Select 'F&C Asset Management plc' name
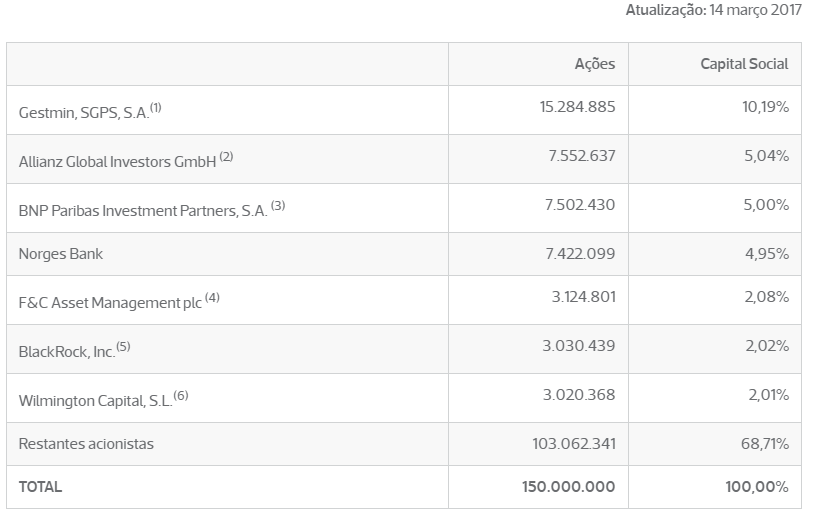The image size is (814, 515). tap(110, 303)
